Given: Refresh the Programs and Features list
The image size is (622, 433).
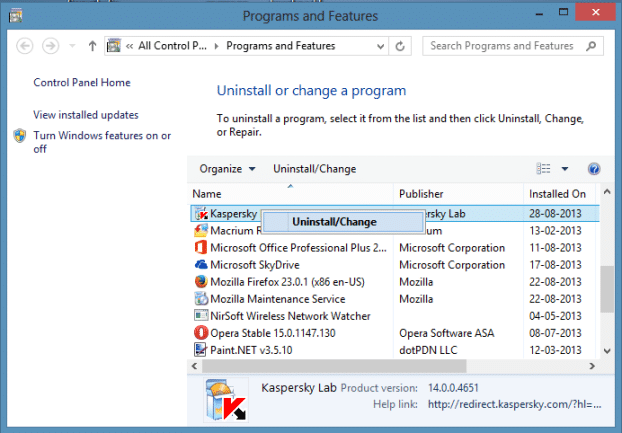Looking at the screenshot, I should coord(400,46).
